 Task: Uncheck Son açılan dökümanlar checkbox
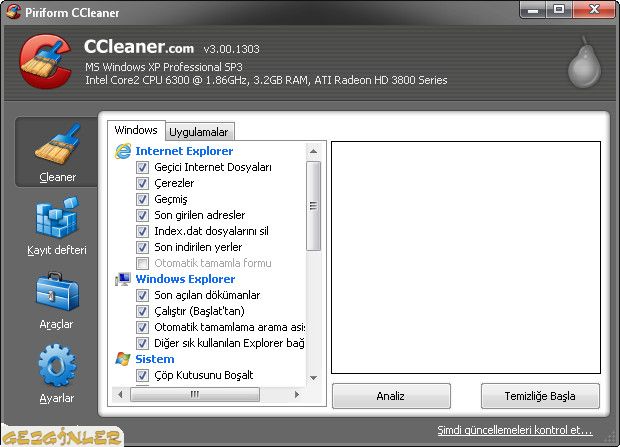point(142,295)
